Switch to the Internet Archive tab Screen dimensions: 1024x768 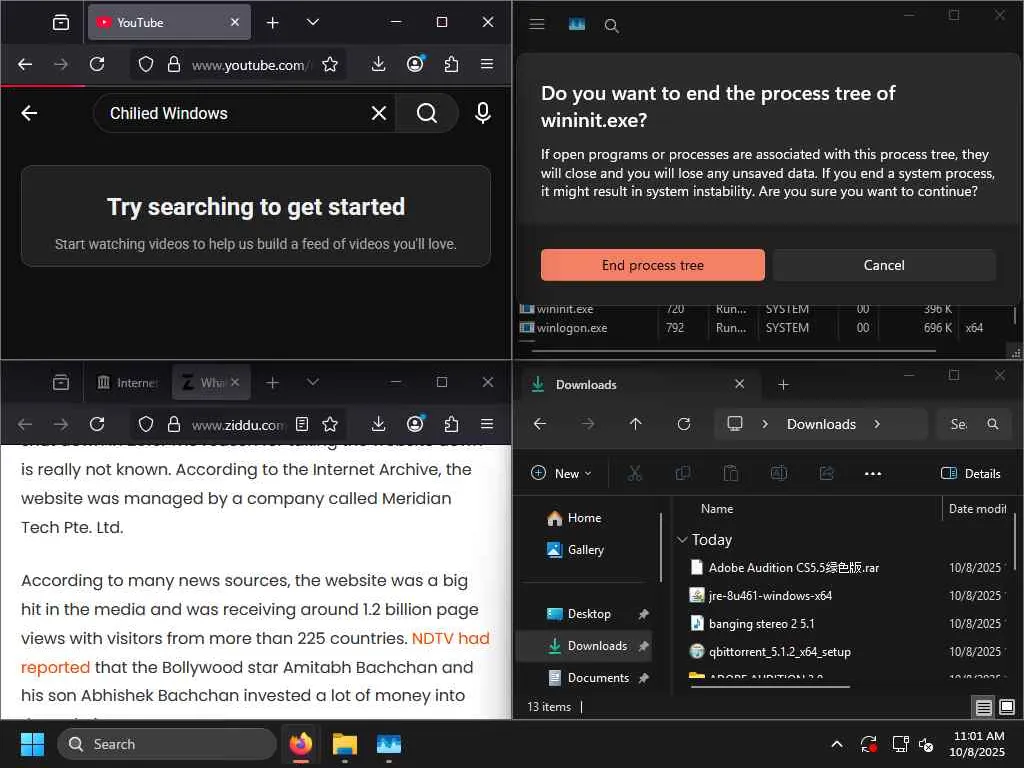(x=127, y=383)
